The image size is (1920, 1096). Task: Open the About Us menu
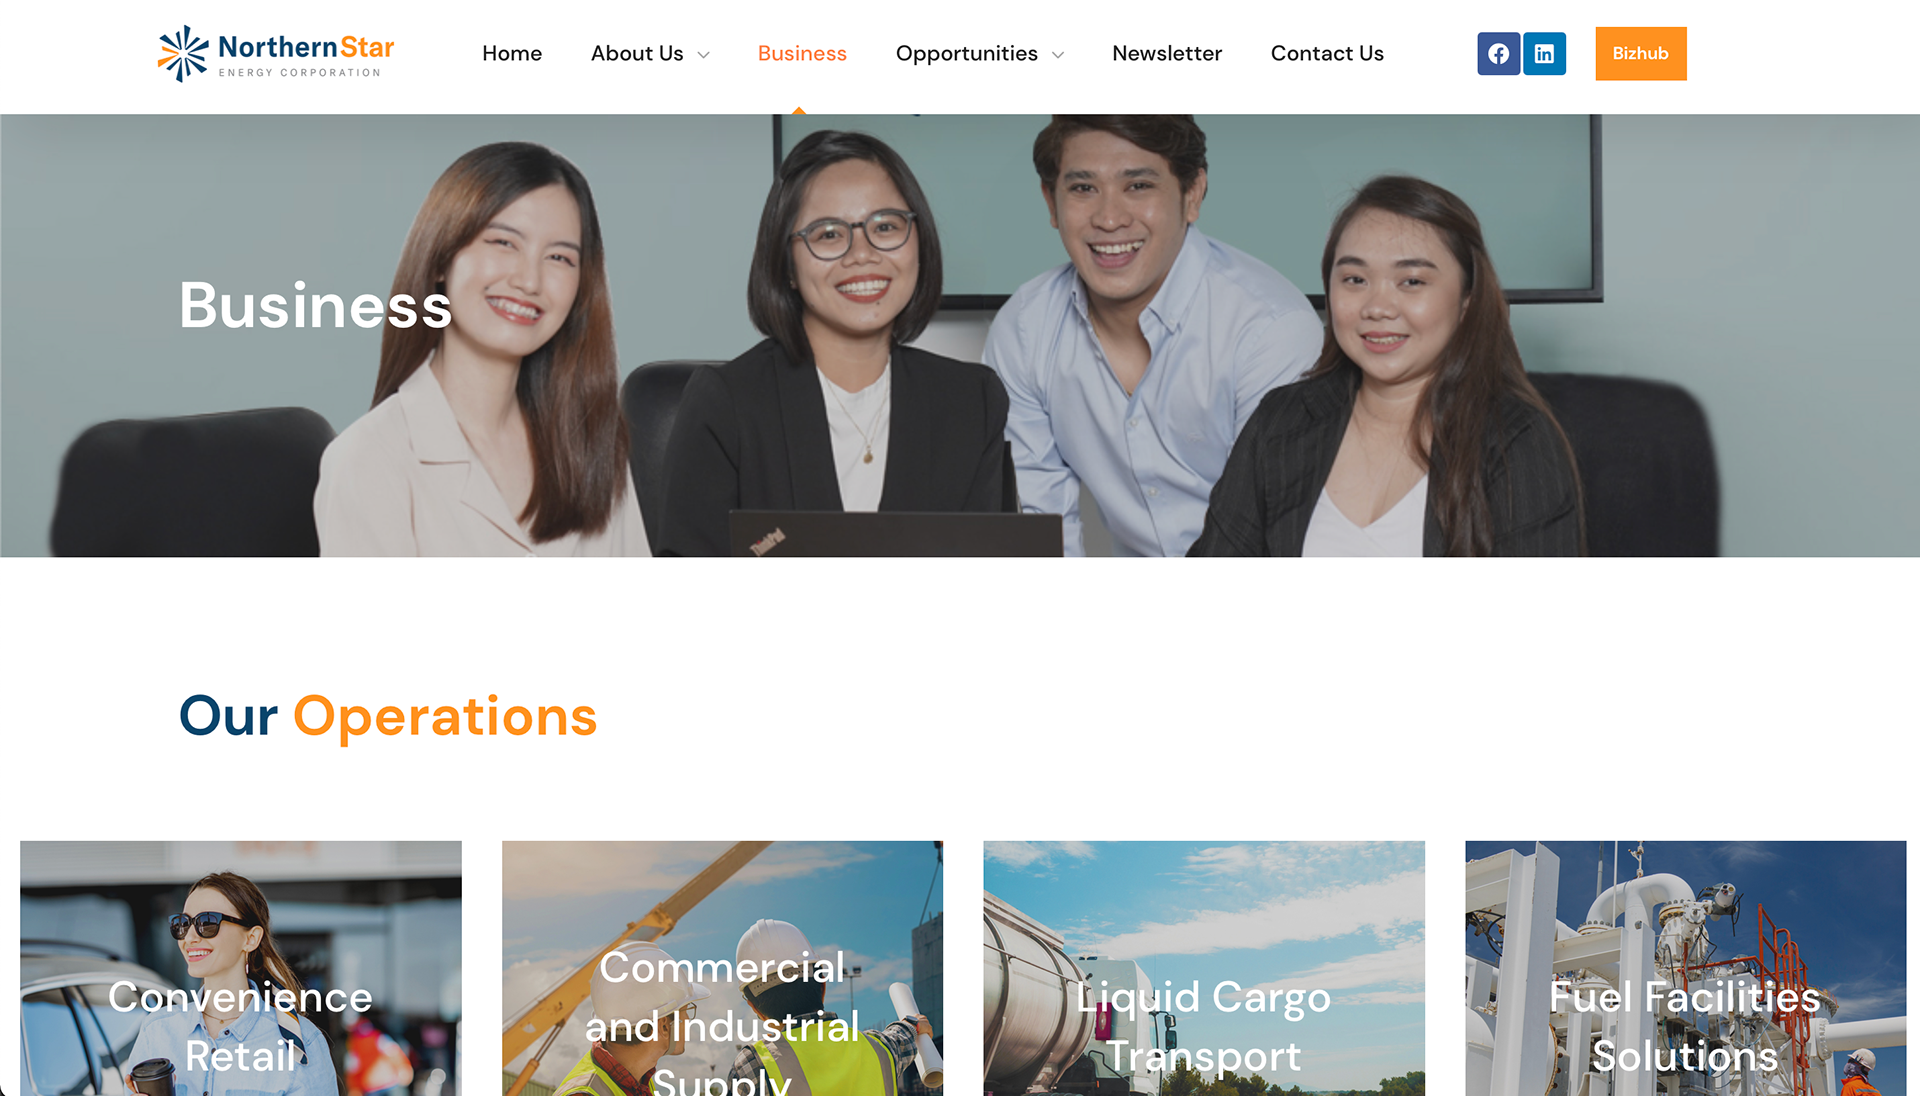637,54
